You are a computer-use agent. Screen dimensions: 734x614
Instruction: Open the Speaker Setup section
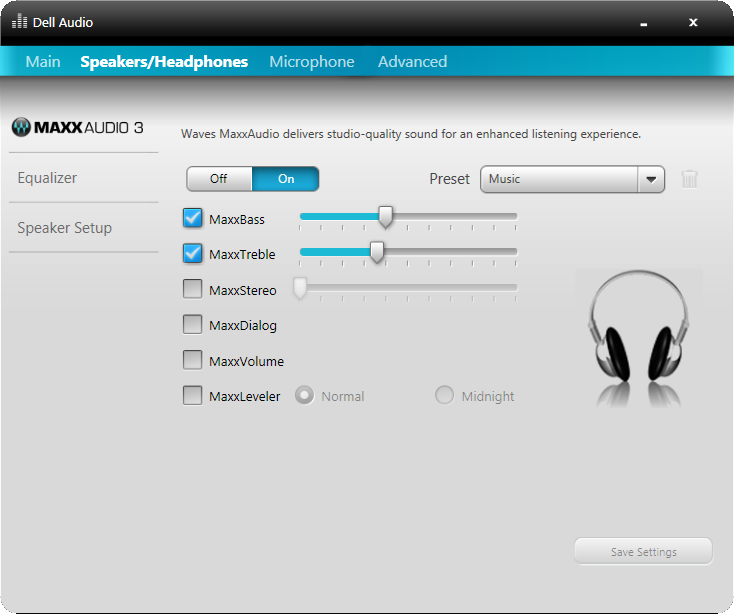pos(65,228)
